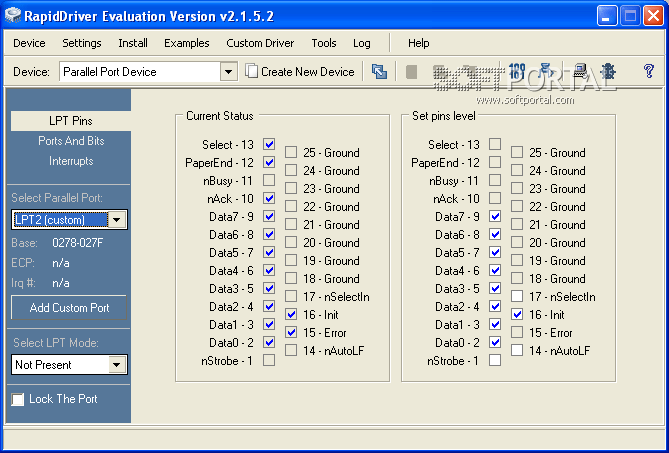Open the Help menu

point(418,43)
